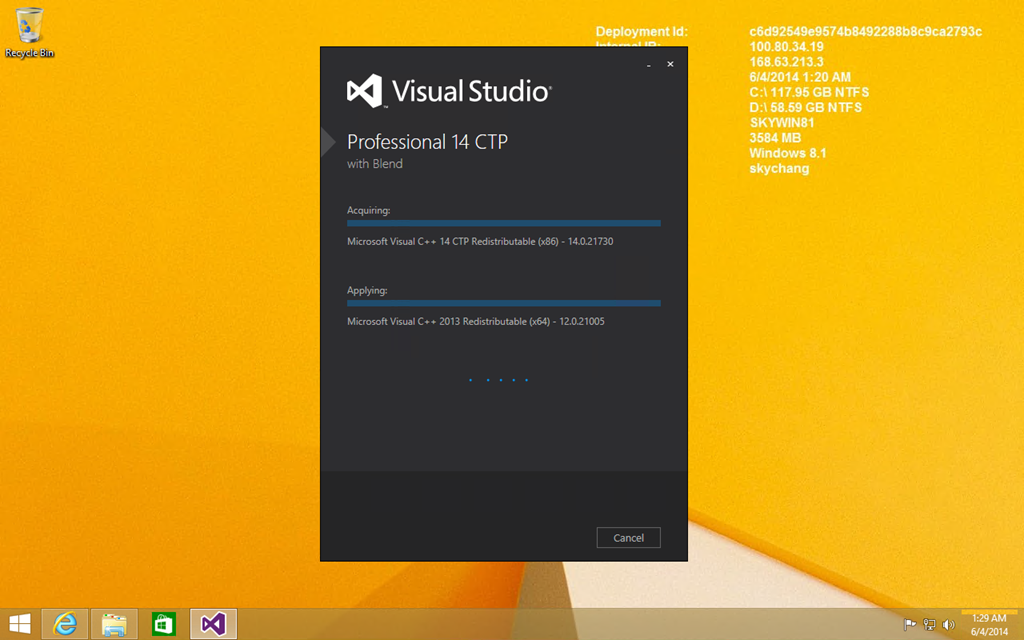Screen dimensions: 1024x640
Task: Click the user name skychang
Action: tap(779, 168)
